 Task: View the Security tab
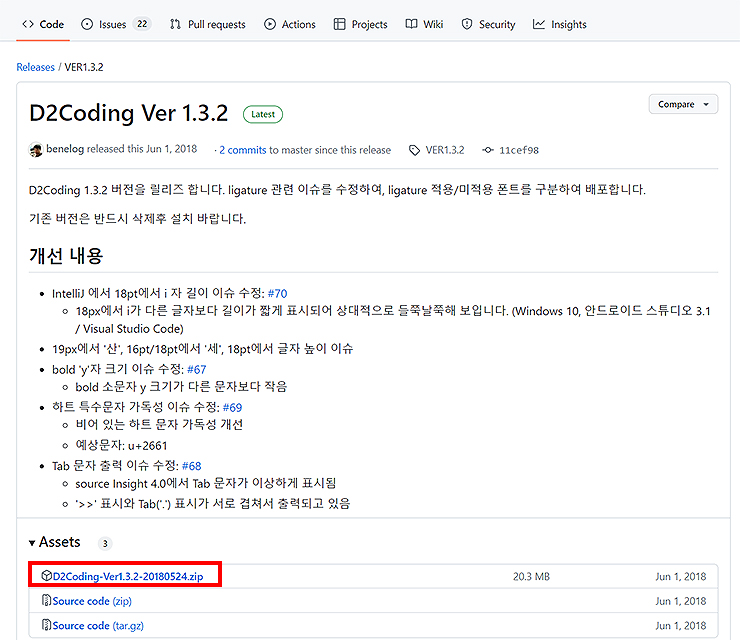pos(488,24)
